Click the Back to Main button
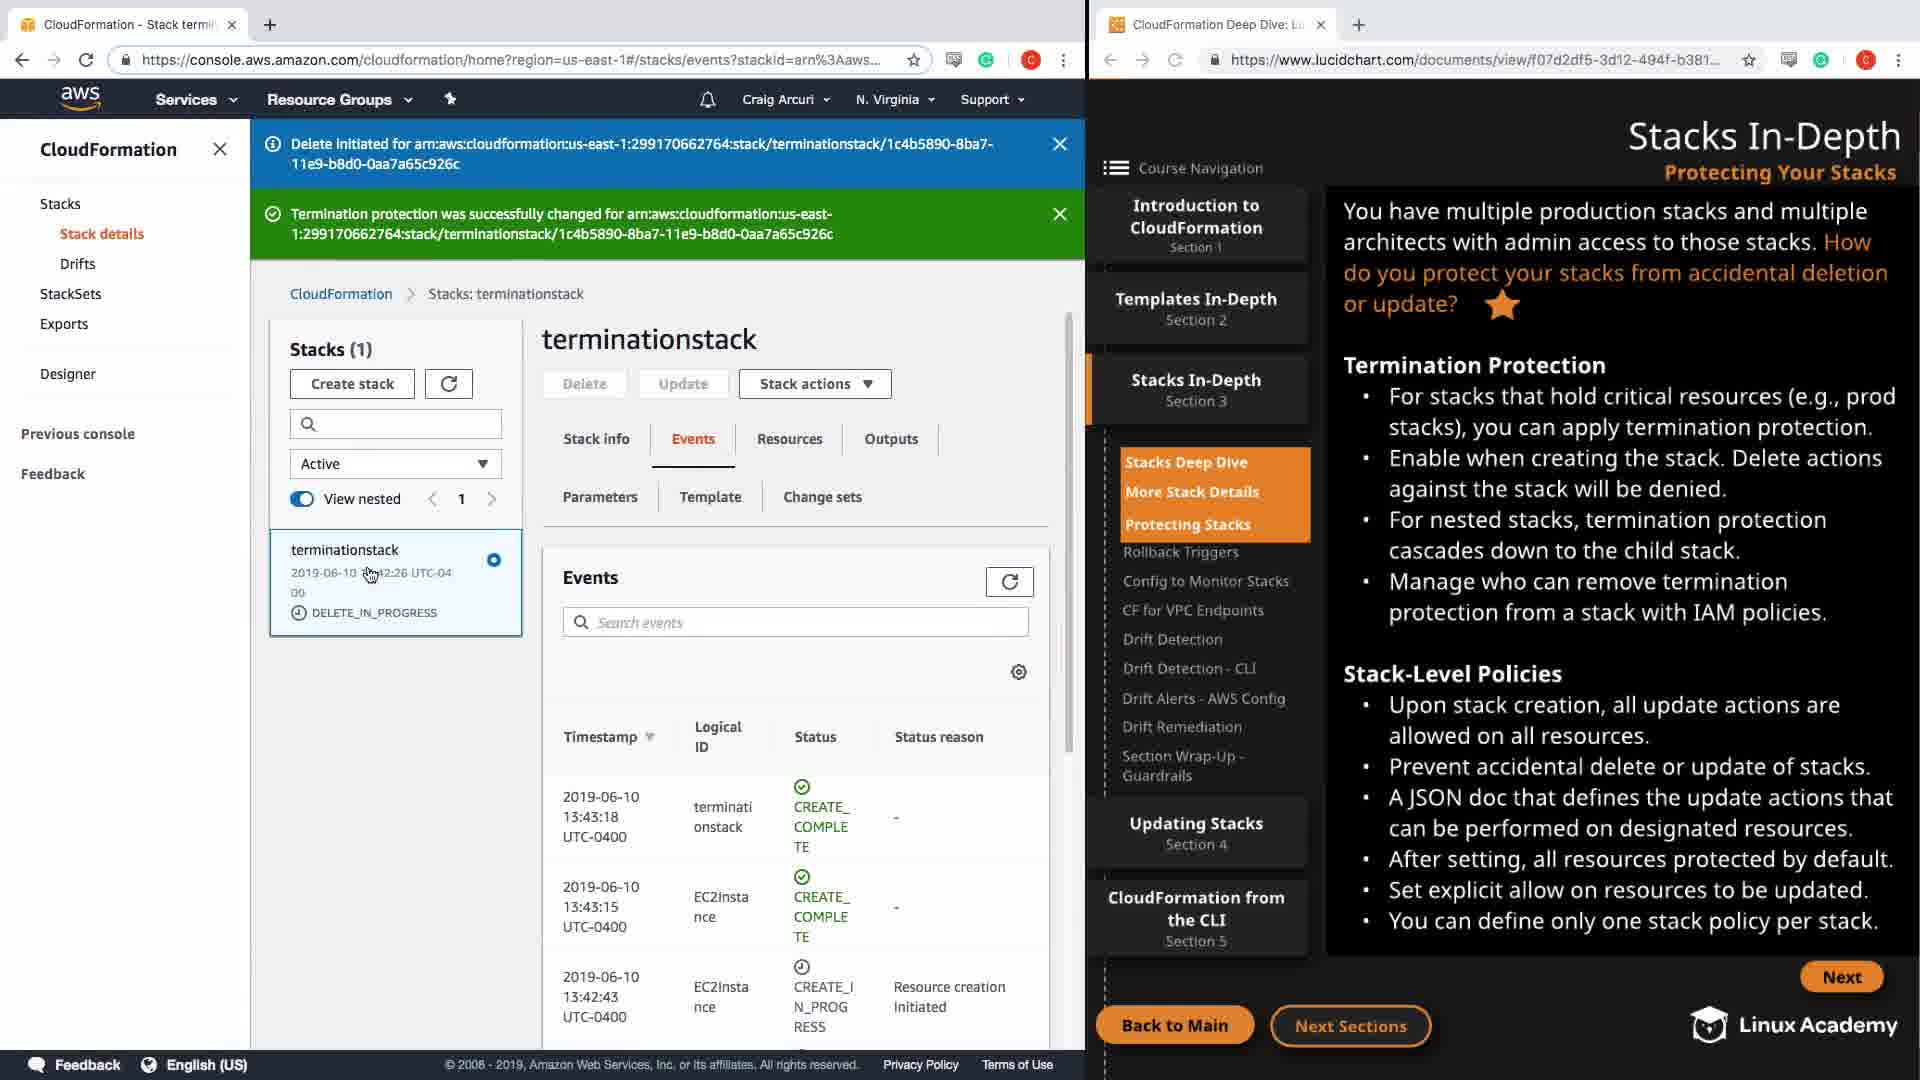The image size is (1920, 1080). tap(1174, 1025)
